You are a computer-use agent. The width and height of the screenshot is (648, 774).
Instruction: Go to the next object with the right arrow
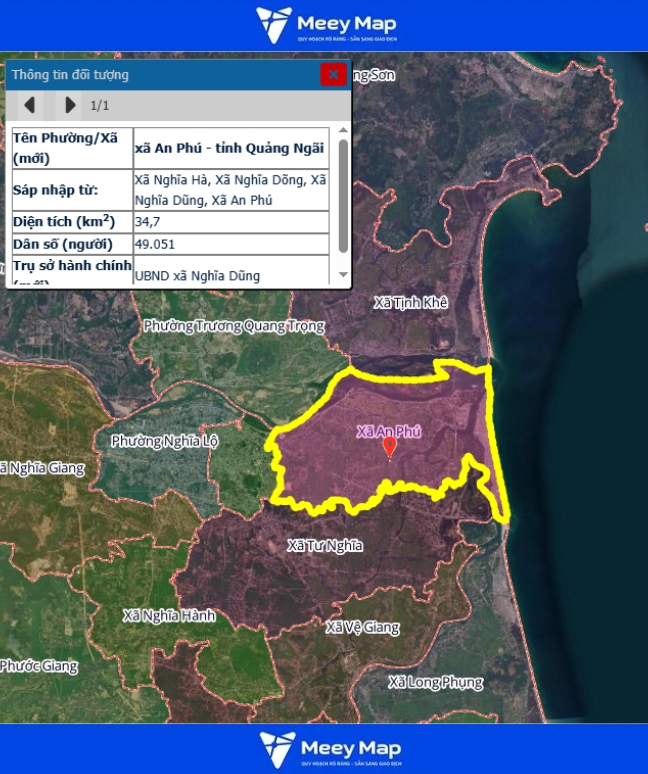click(69, 105)
